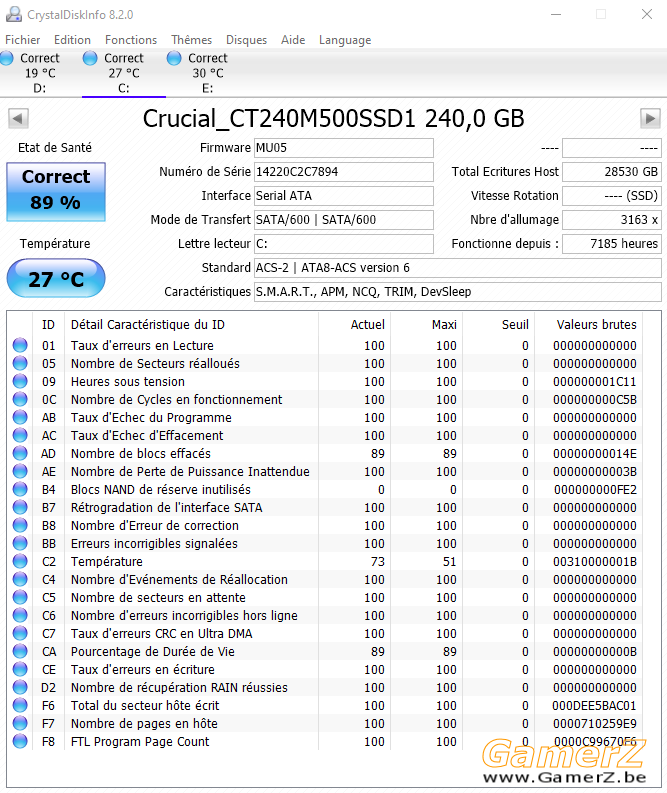Click the Nbre d'allumage value 3163 x
Image resolution: width=667 pixels, height=793 pixels.
612,219
